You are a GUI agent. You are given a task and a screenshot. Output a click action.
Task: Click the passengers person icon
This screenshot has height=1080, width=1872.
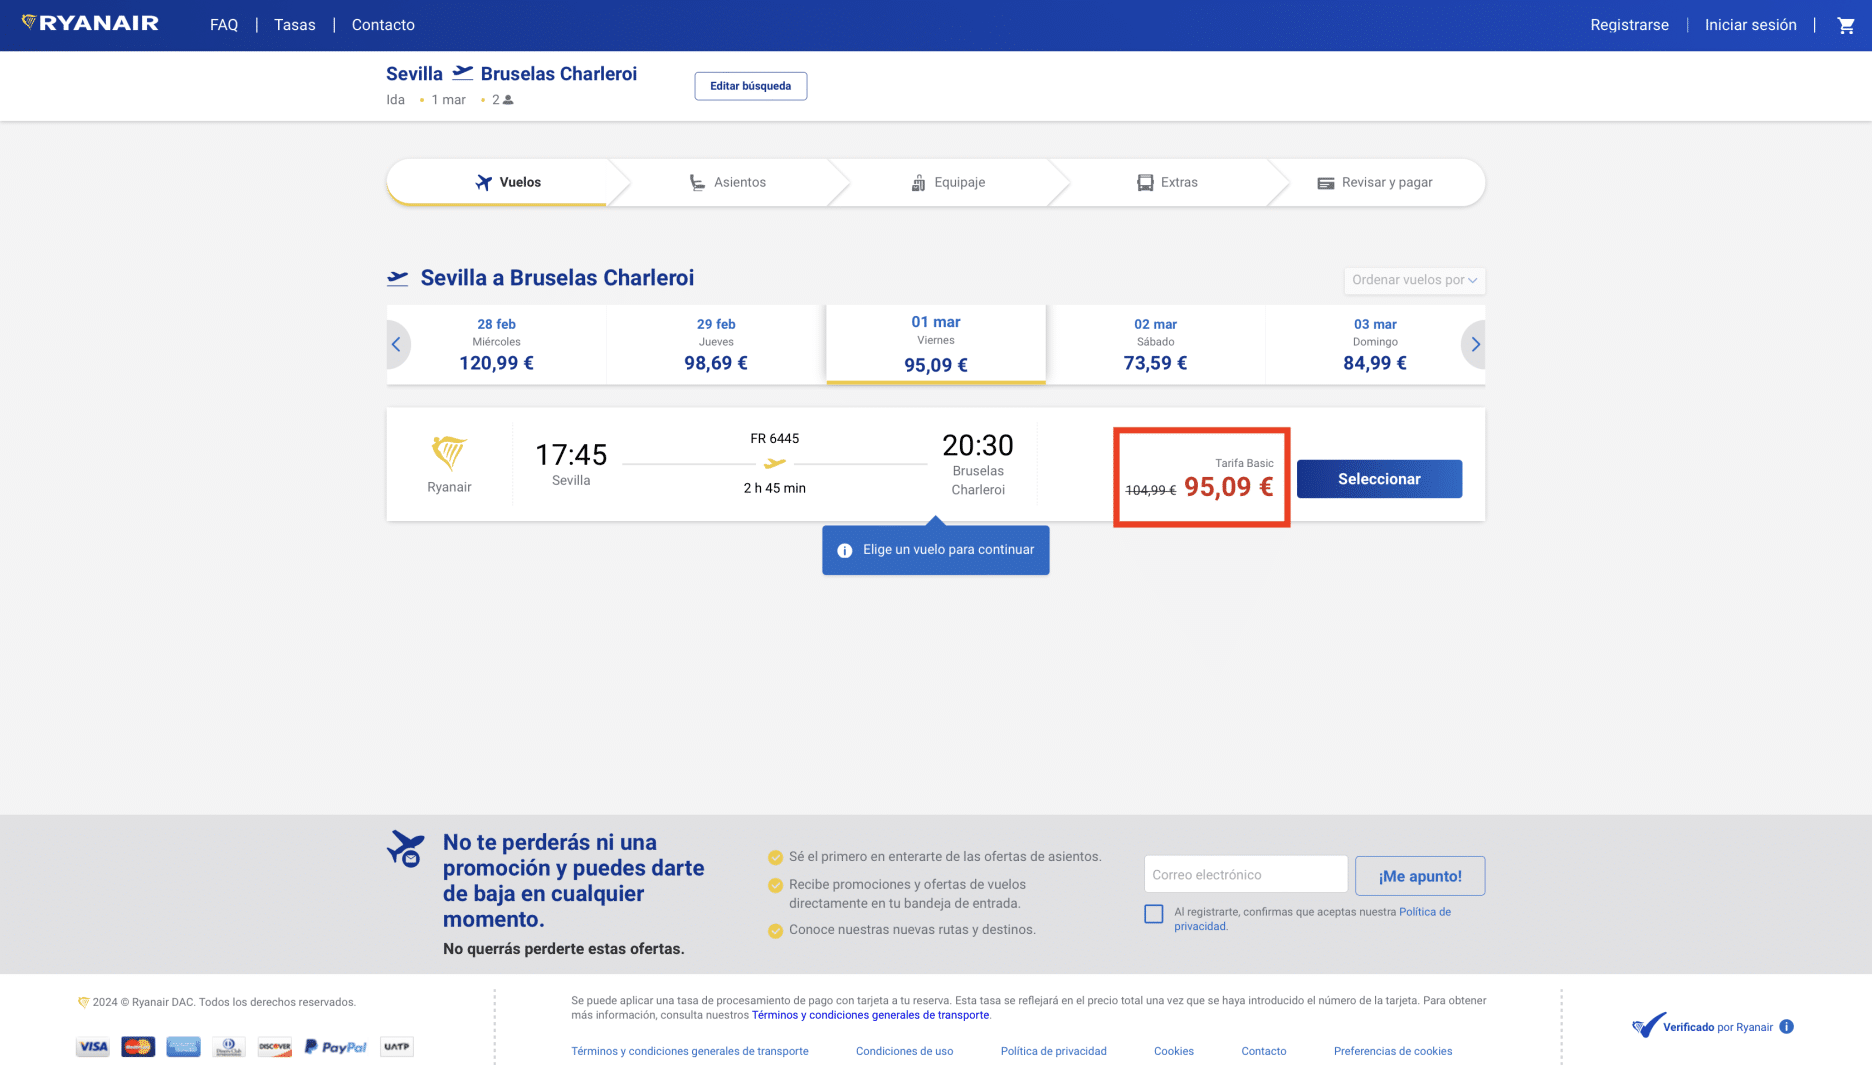pos(508,100)
